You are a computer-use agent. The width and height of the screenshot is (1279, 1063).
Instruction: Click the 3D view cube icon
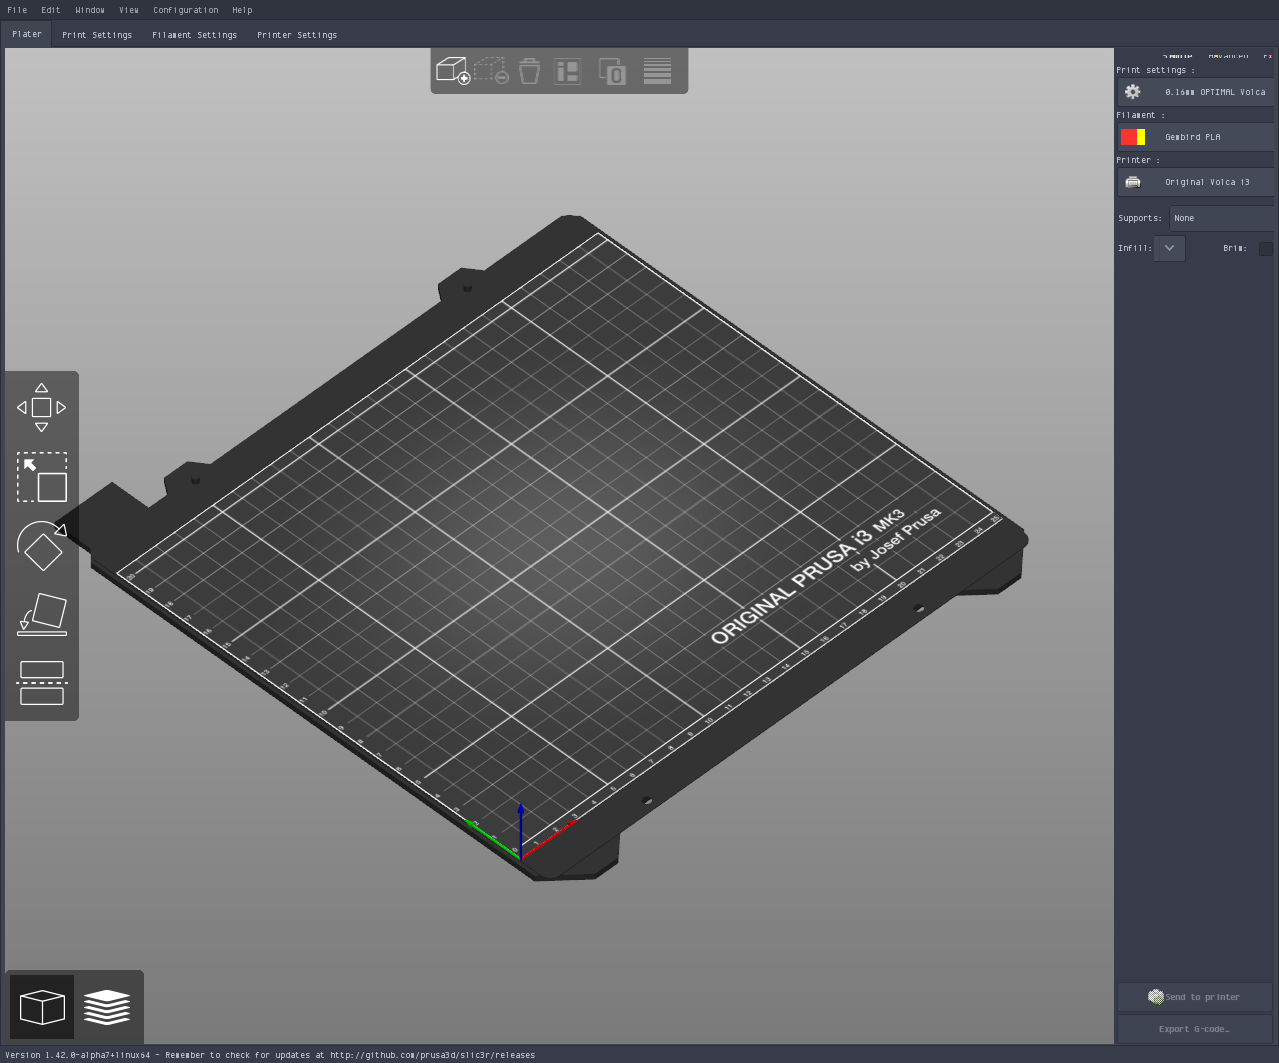(x=41, y=1006)
